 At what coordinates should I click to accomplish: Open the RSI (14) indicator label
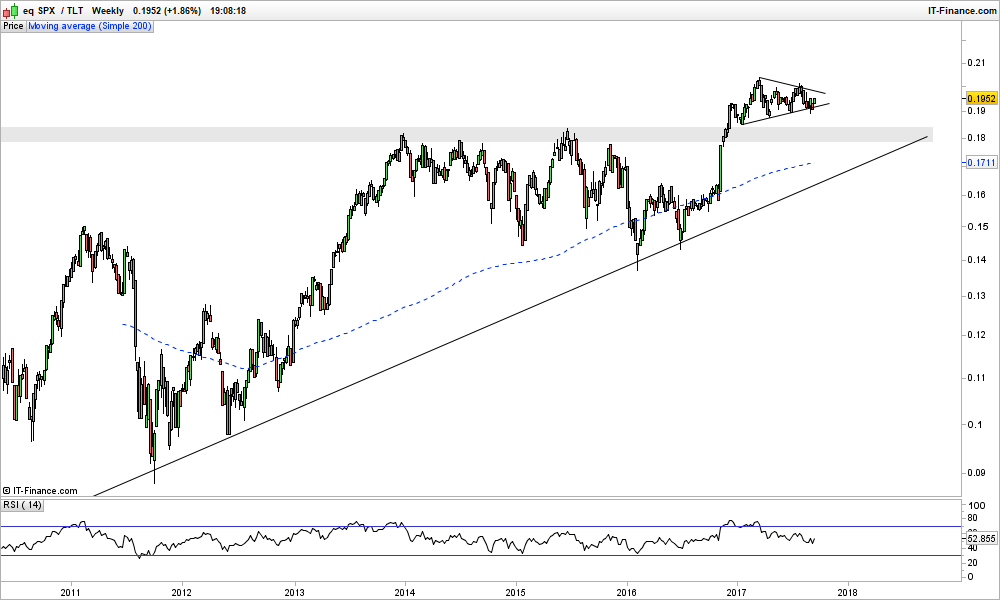pos(22,505)
